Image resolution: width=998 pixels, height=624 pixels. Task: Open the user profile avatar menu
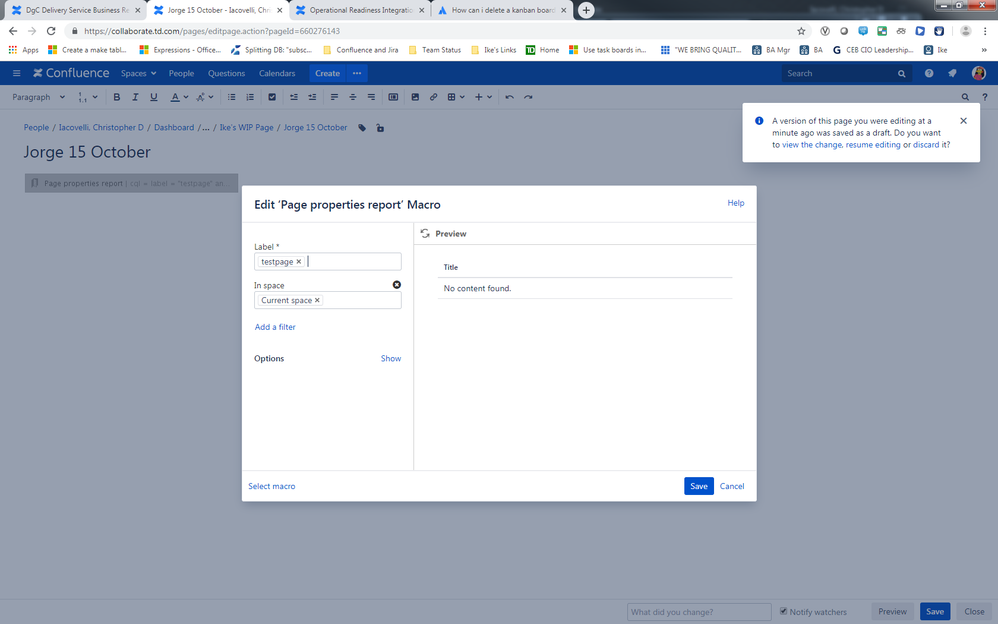pos(979,73)
